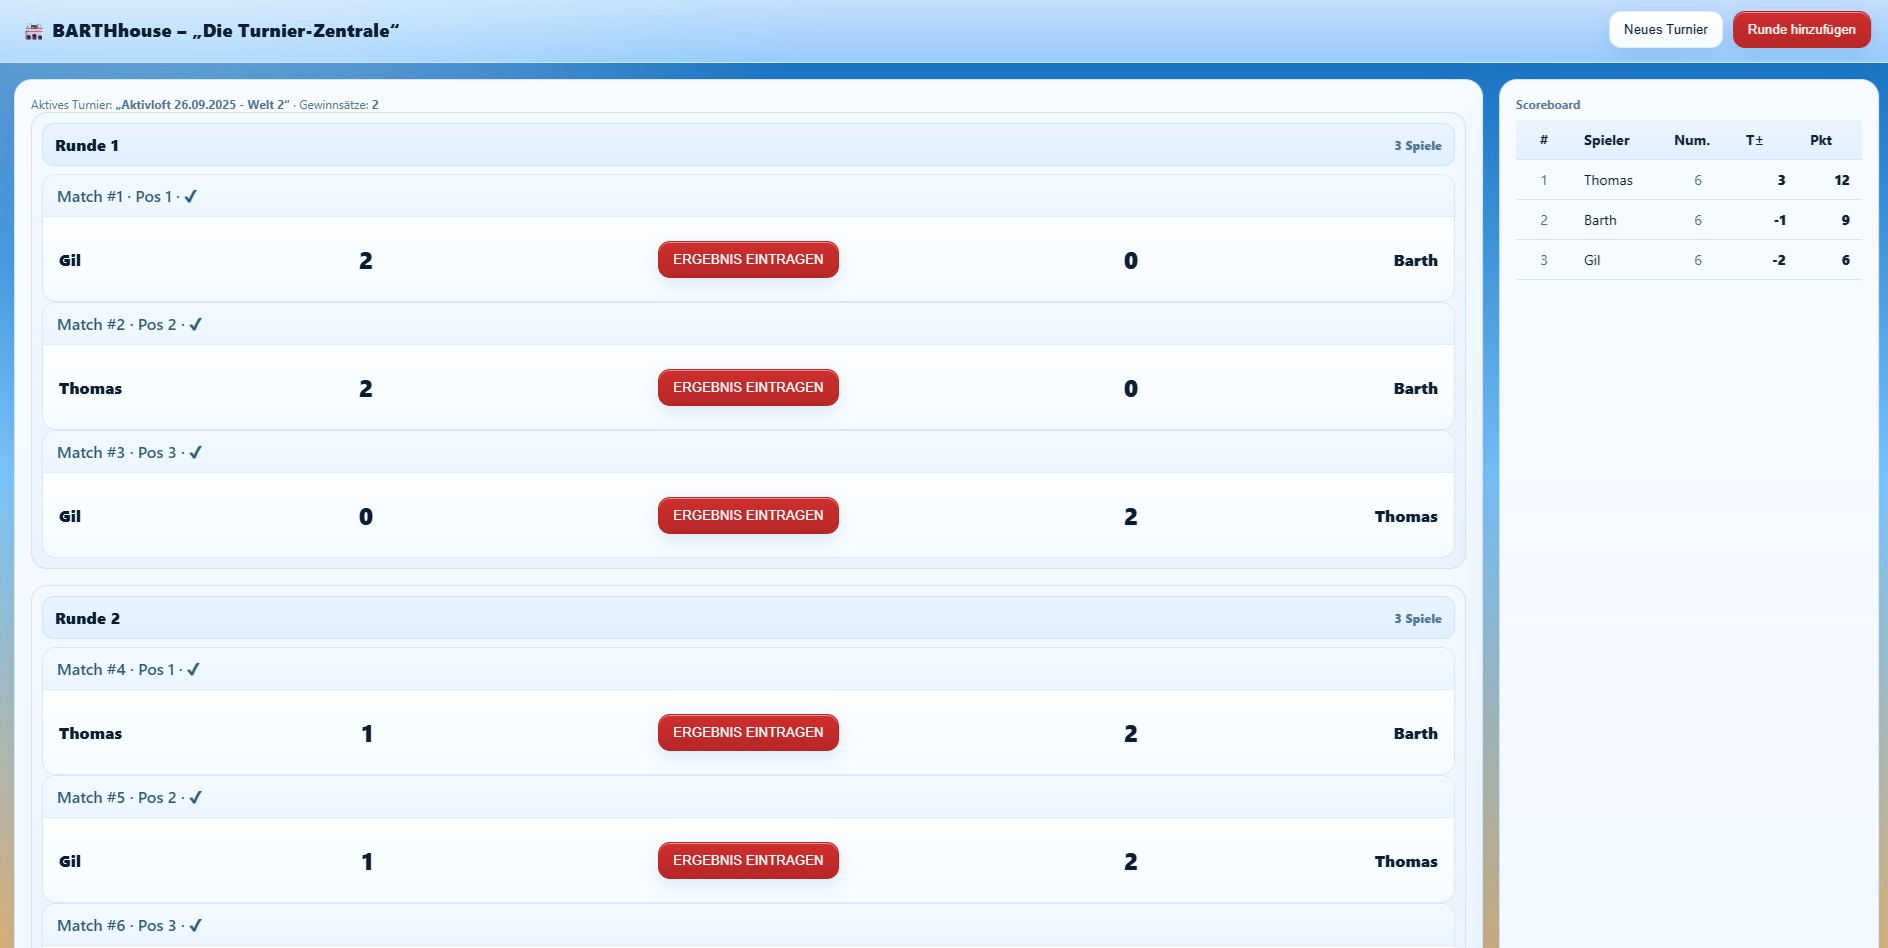
Task: Select the Pkt column header in Scoreboard
Action: pos(1820,141)
